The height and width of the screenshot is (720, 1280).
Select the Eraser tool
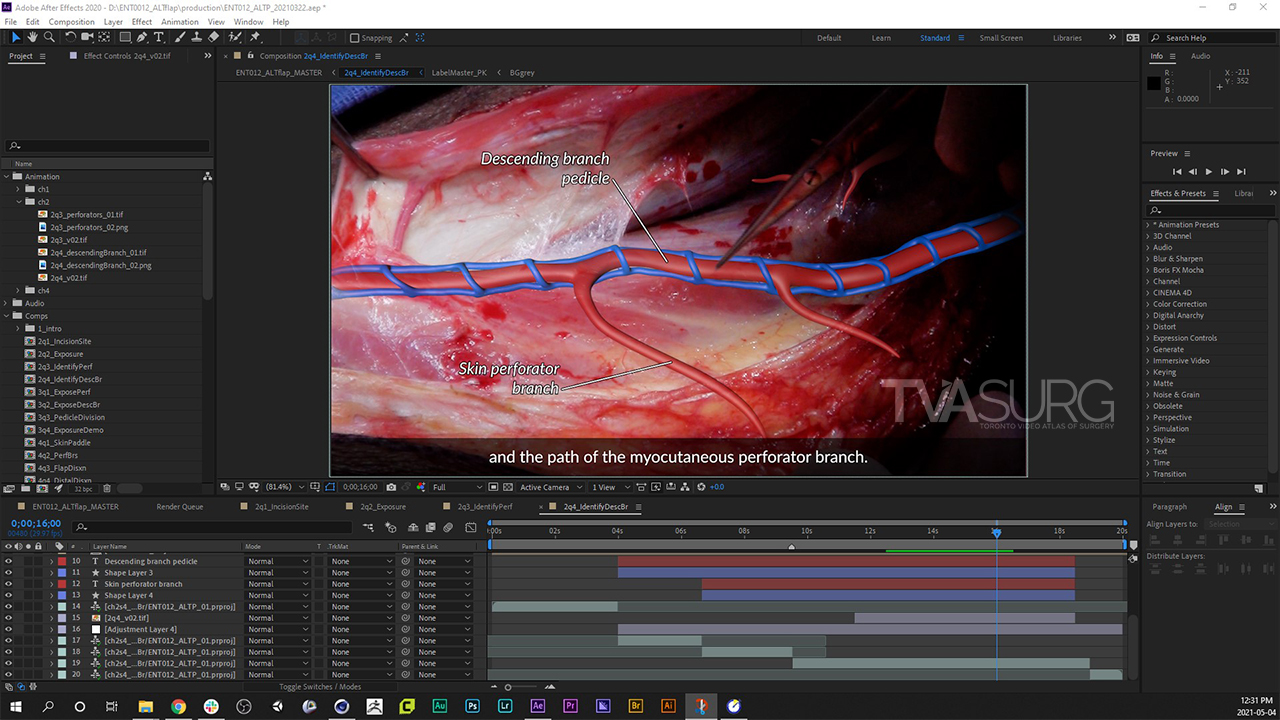pyautogui.click(x=213, y=37)
